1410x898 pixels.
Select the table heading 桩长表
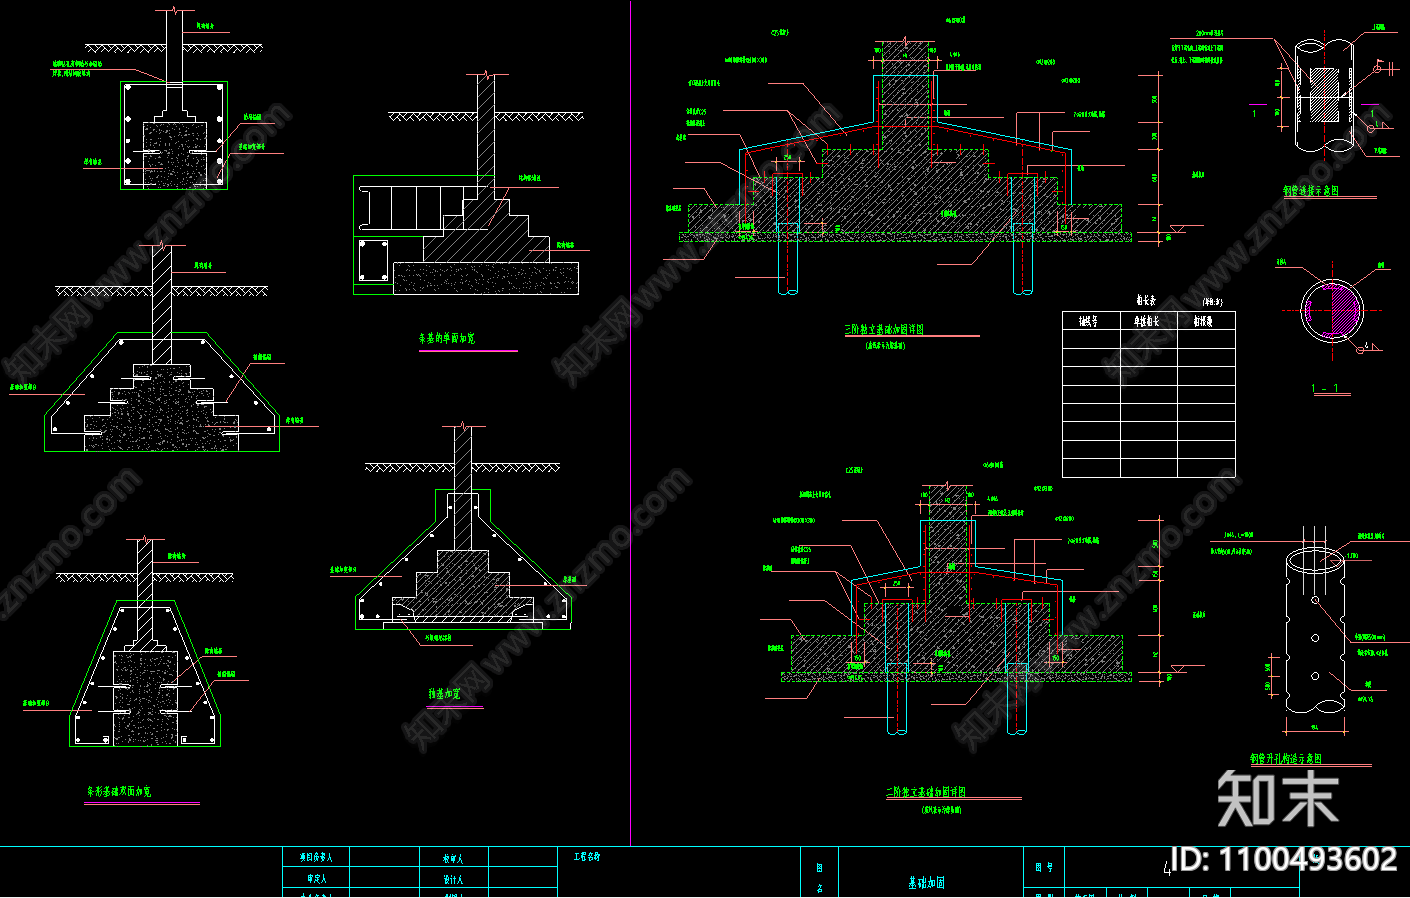pyautogui.click(x=1146, y=300)
